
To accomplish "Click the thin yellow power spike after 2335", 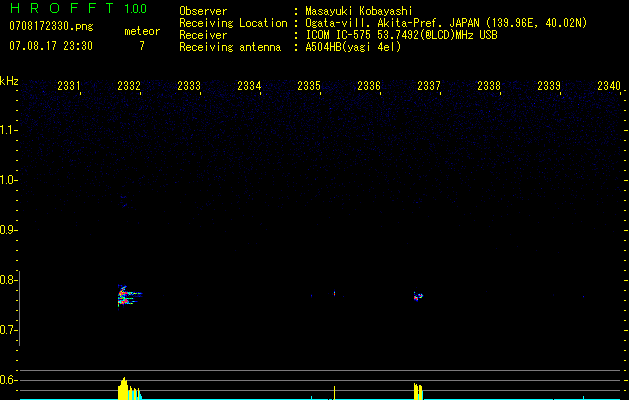I will 334,393.
